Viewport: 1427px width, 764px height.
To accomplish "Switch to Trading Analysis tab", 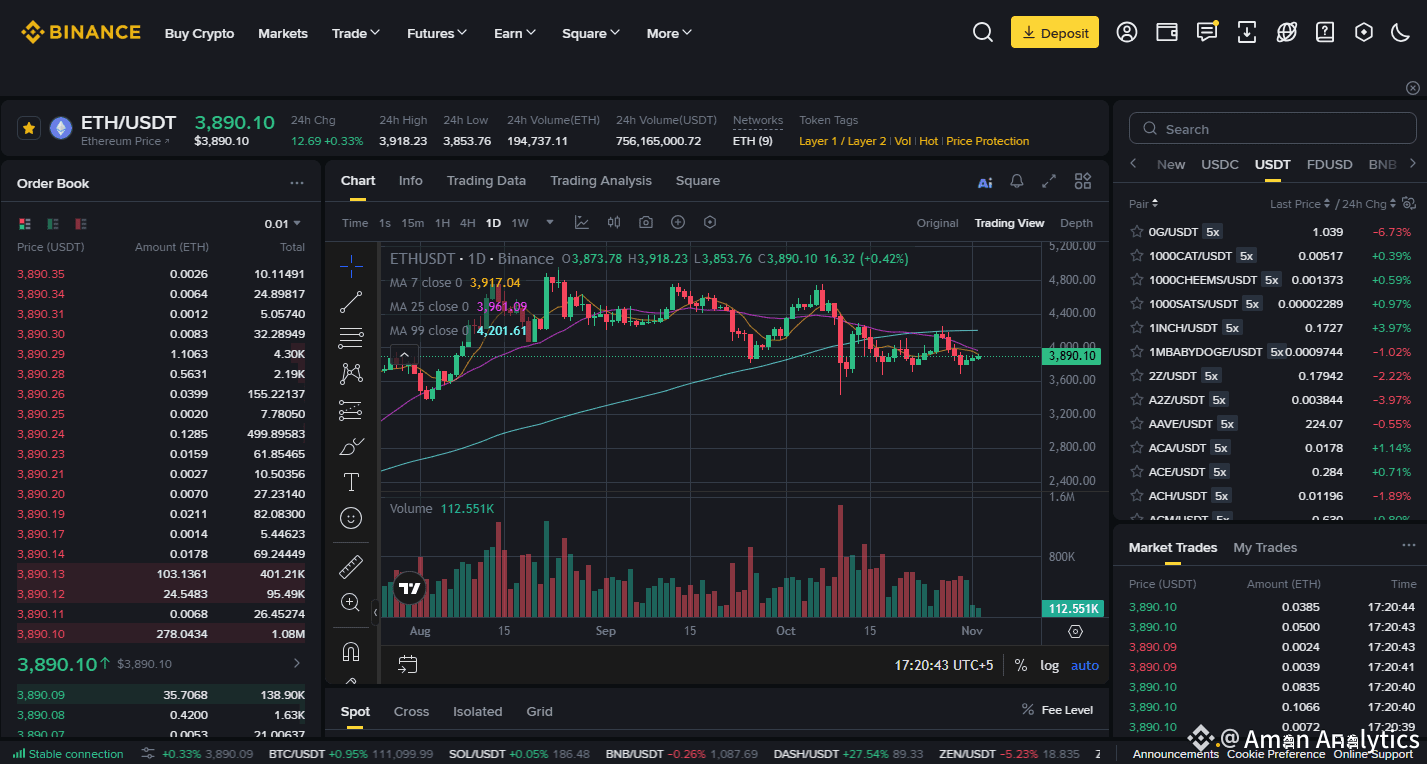I will (601, 181).
